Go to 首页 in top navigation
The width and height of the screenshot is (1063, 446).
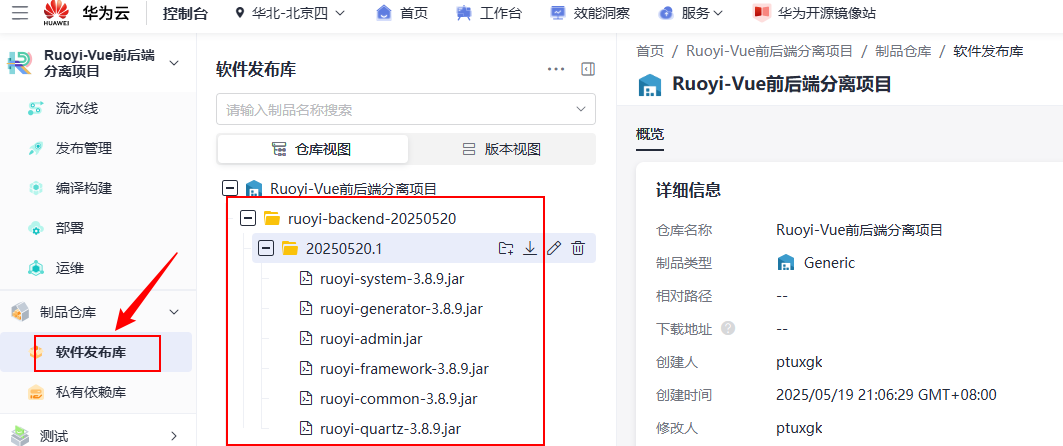[414, 13]
